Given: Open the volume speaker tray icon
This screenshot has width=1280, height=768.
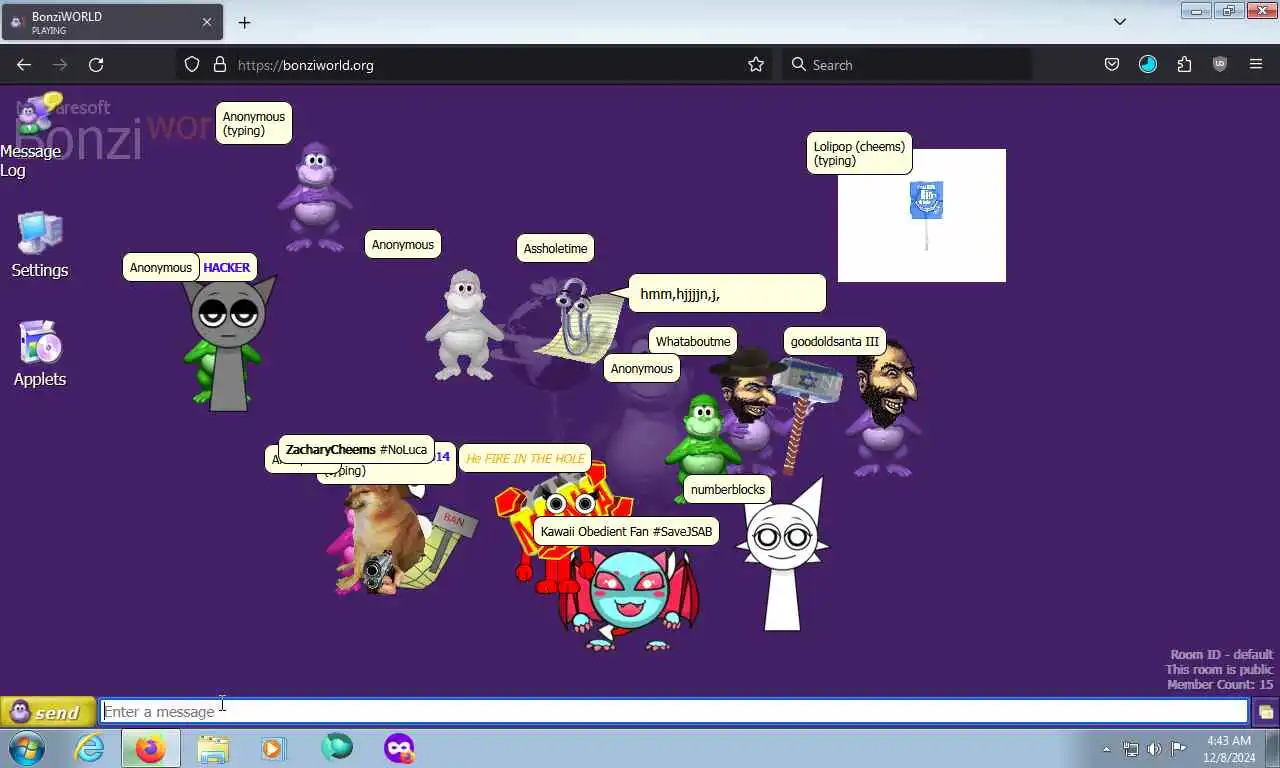Looking at the screenshot, I should pyautogui.click(x=1154, y=749).
